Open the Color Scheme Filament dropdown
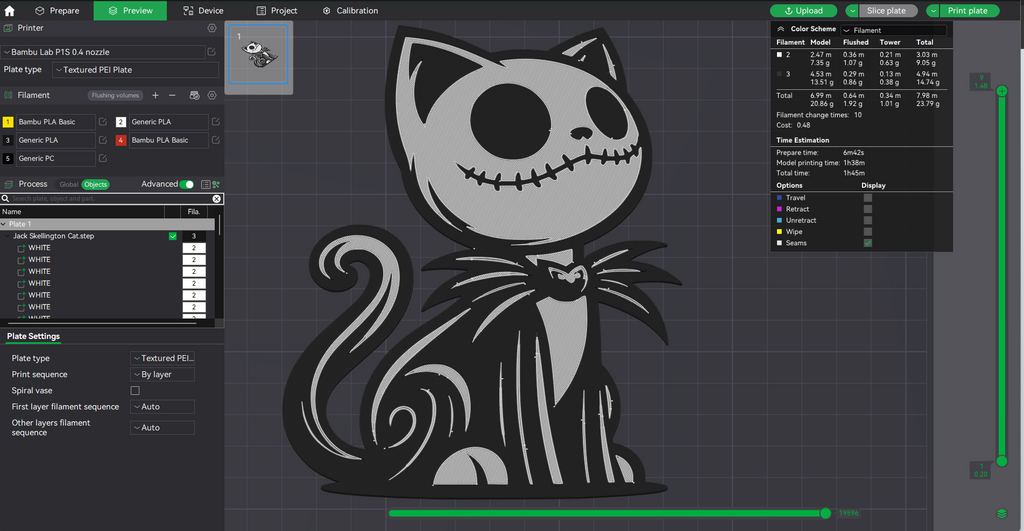The image size is (1024, 531). [893, 30]
